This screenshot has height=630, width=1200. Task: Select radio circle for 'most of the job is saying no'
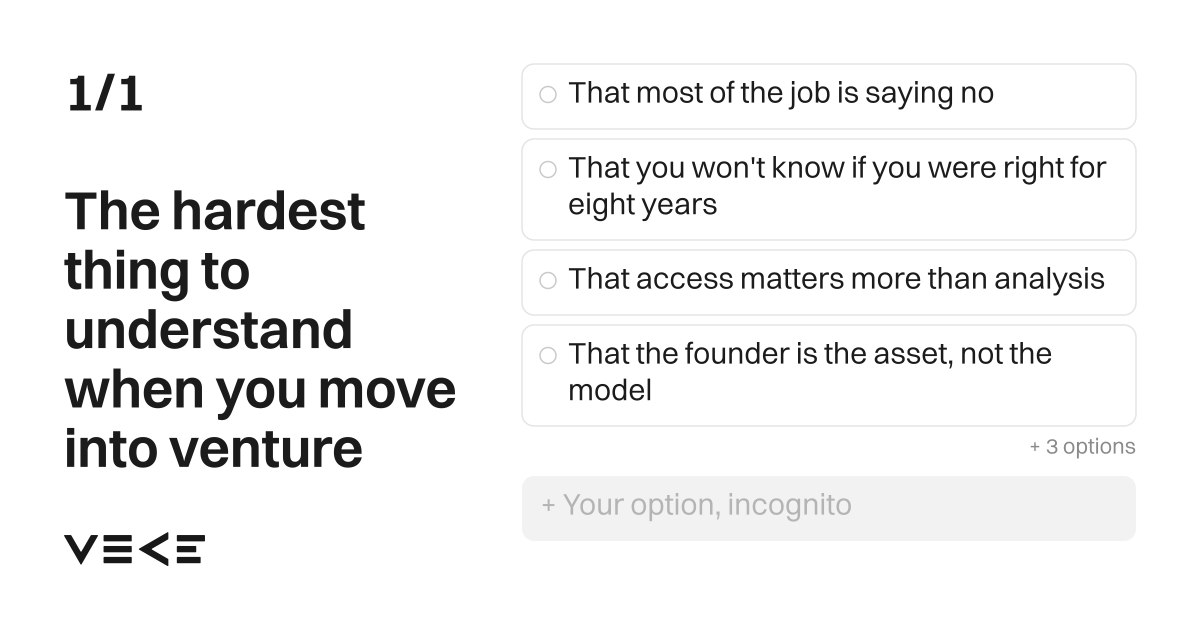548,95
